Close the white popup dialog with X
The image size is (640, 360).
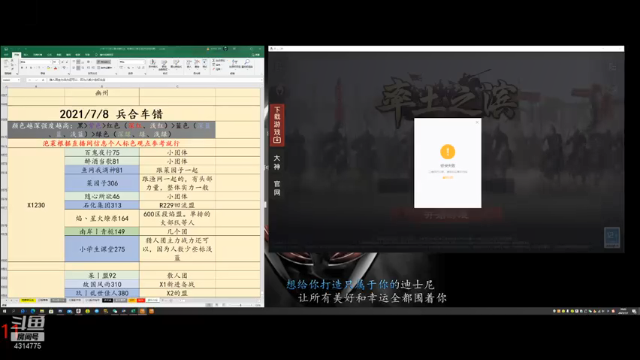tap(477, 122)
